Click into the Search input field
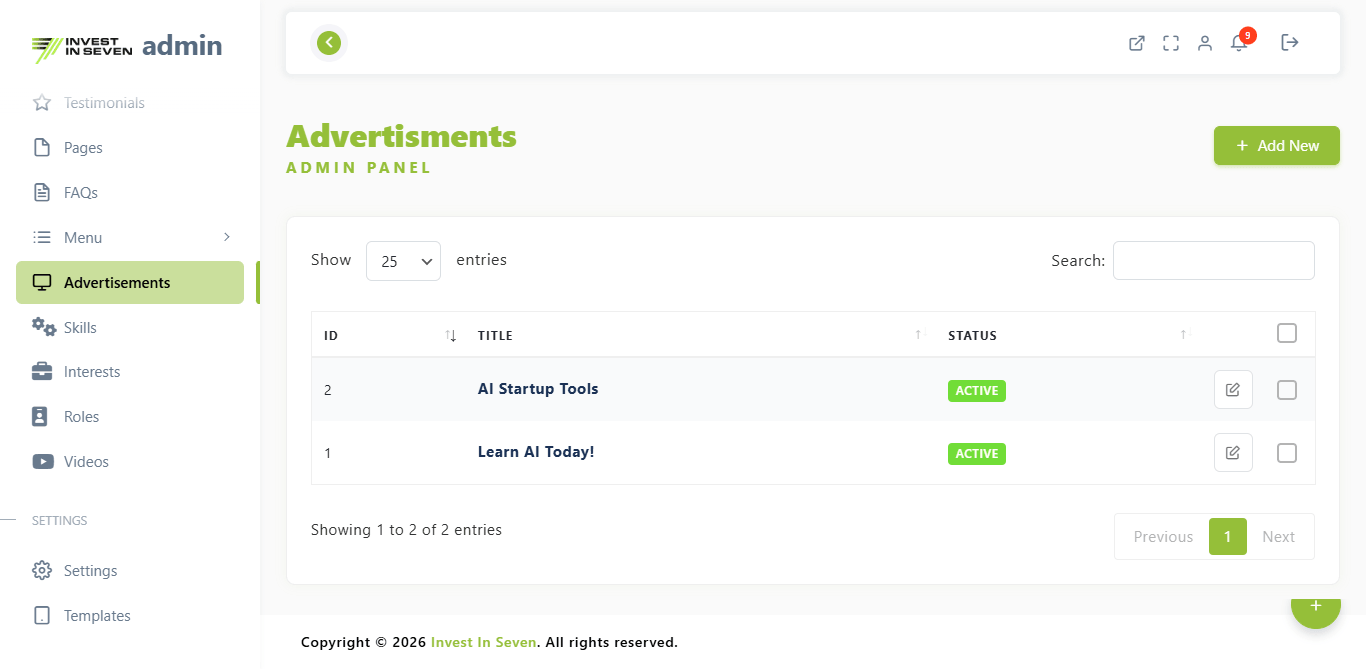Viewport: 1366px width, 669px height. click(x=1213, y=261)
